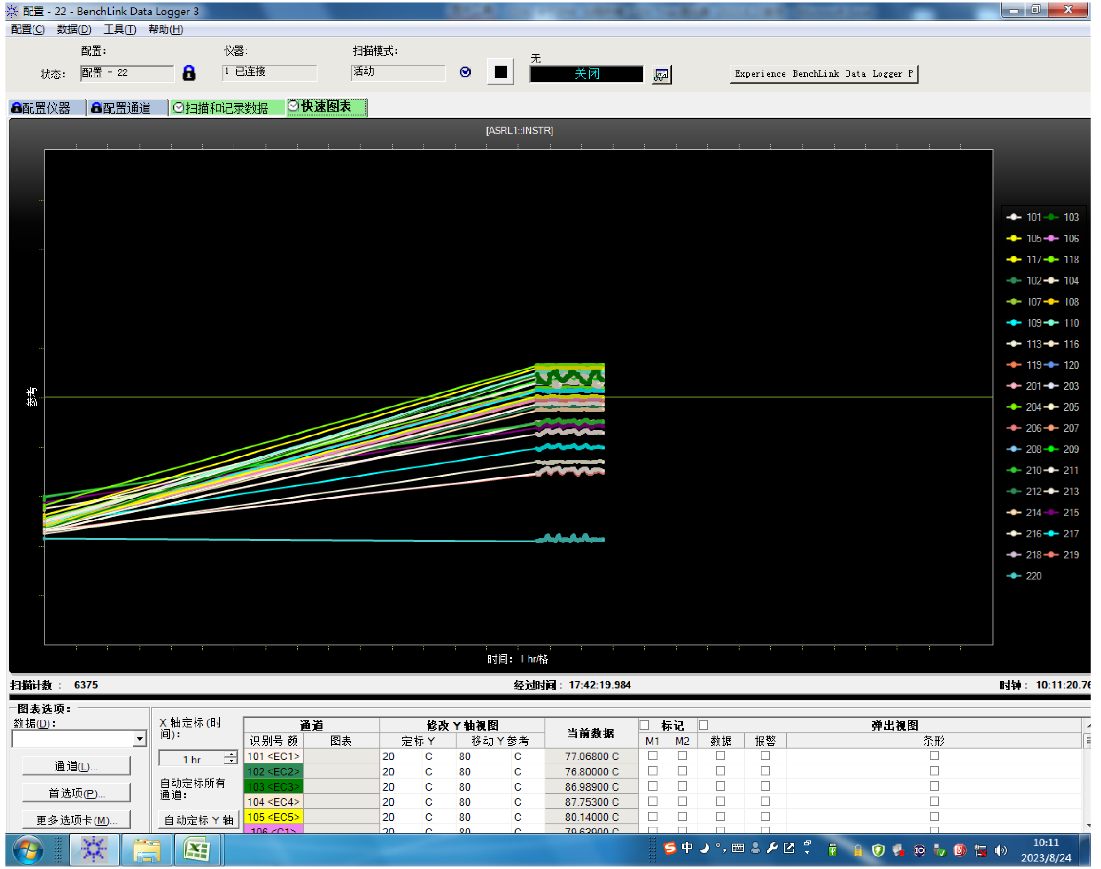Check the M1 marker box for channel 101
This screenshot has height=869, width=1101.
click(653, 757)
